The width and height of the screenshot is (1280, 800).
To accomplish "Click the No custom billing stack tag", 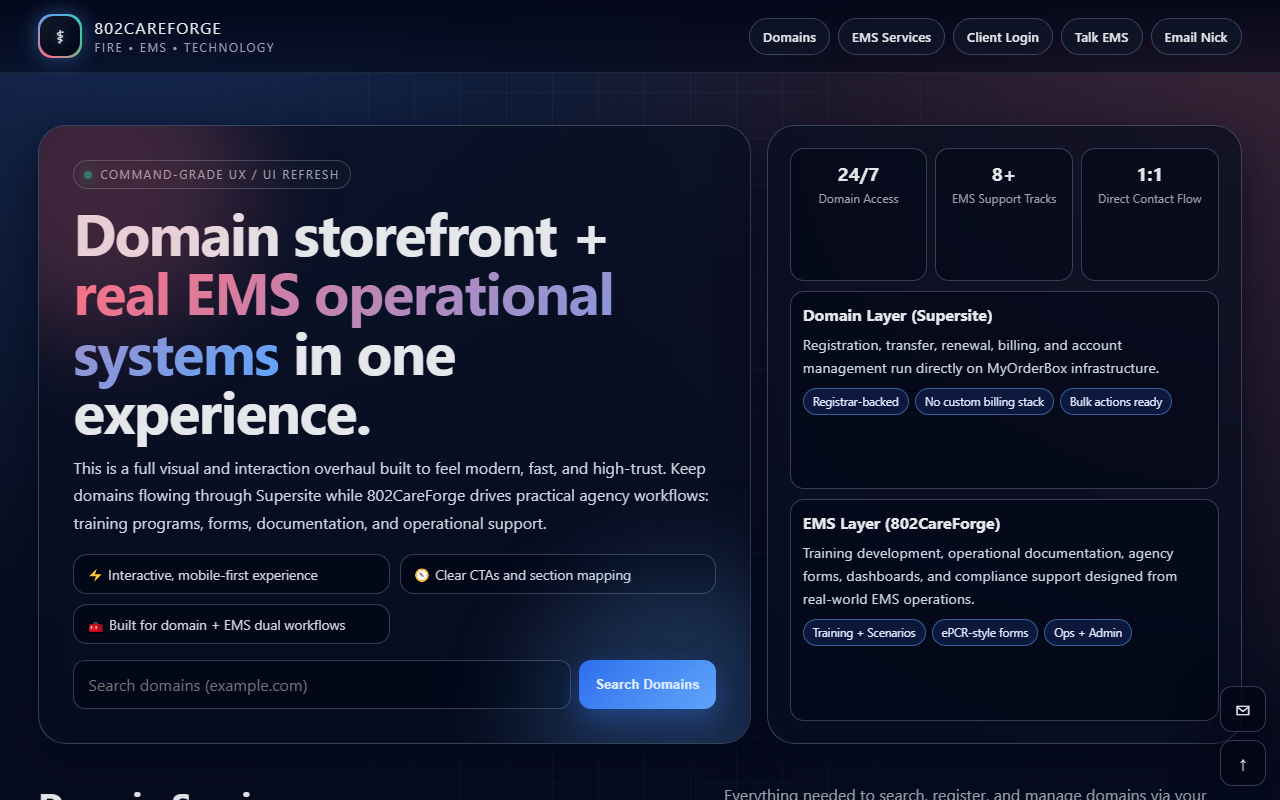I will point(984,401).
